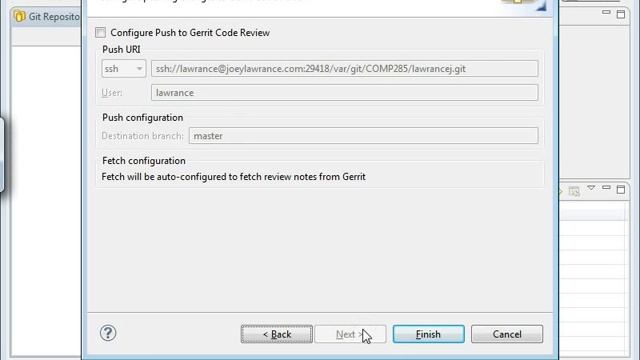Image resolution: width=640 pixels, height=360 pixels.
Task: Open the ssh protocol dropdown
Action: [124, 69]
